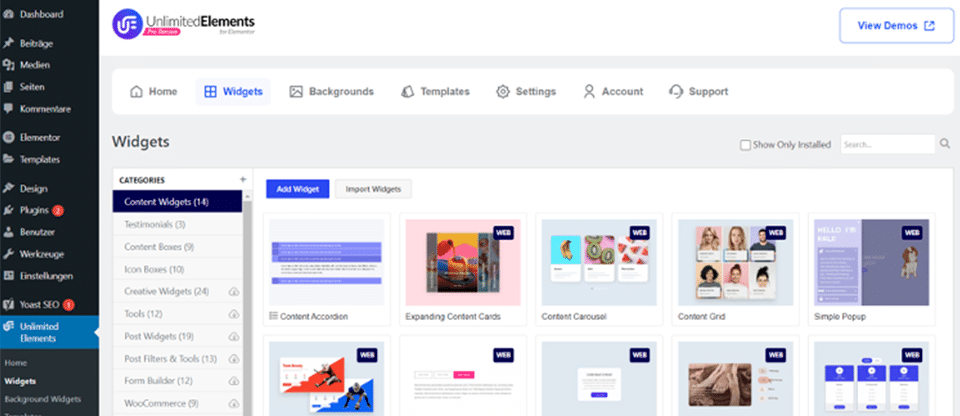Click the categories list scrollbar
This screenshot has width=960, height=416.
point(247,303)
